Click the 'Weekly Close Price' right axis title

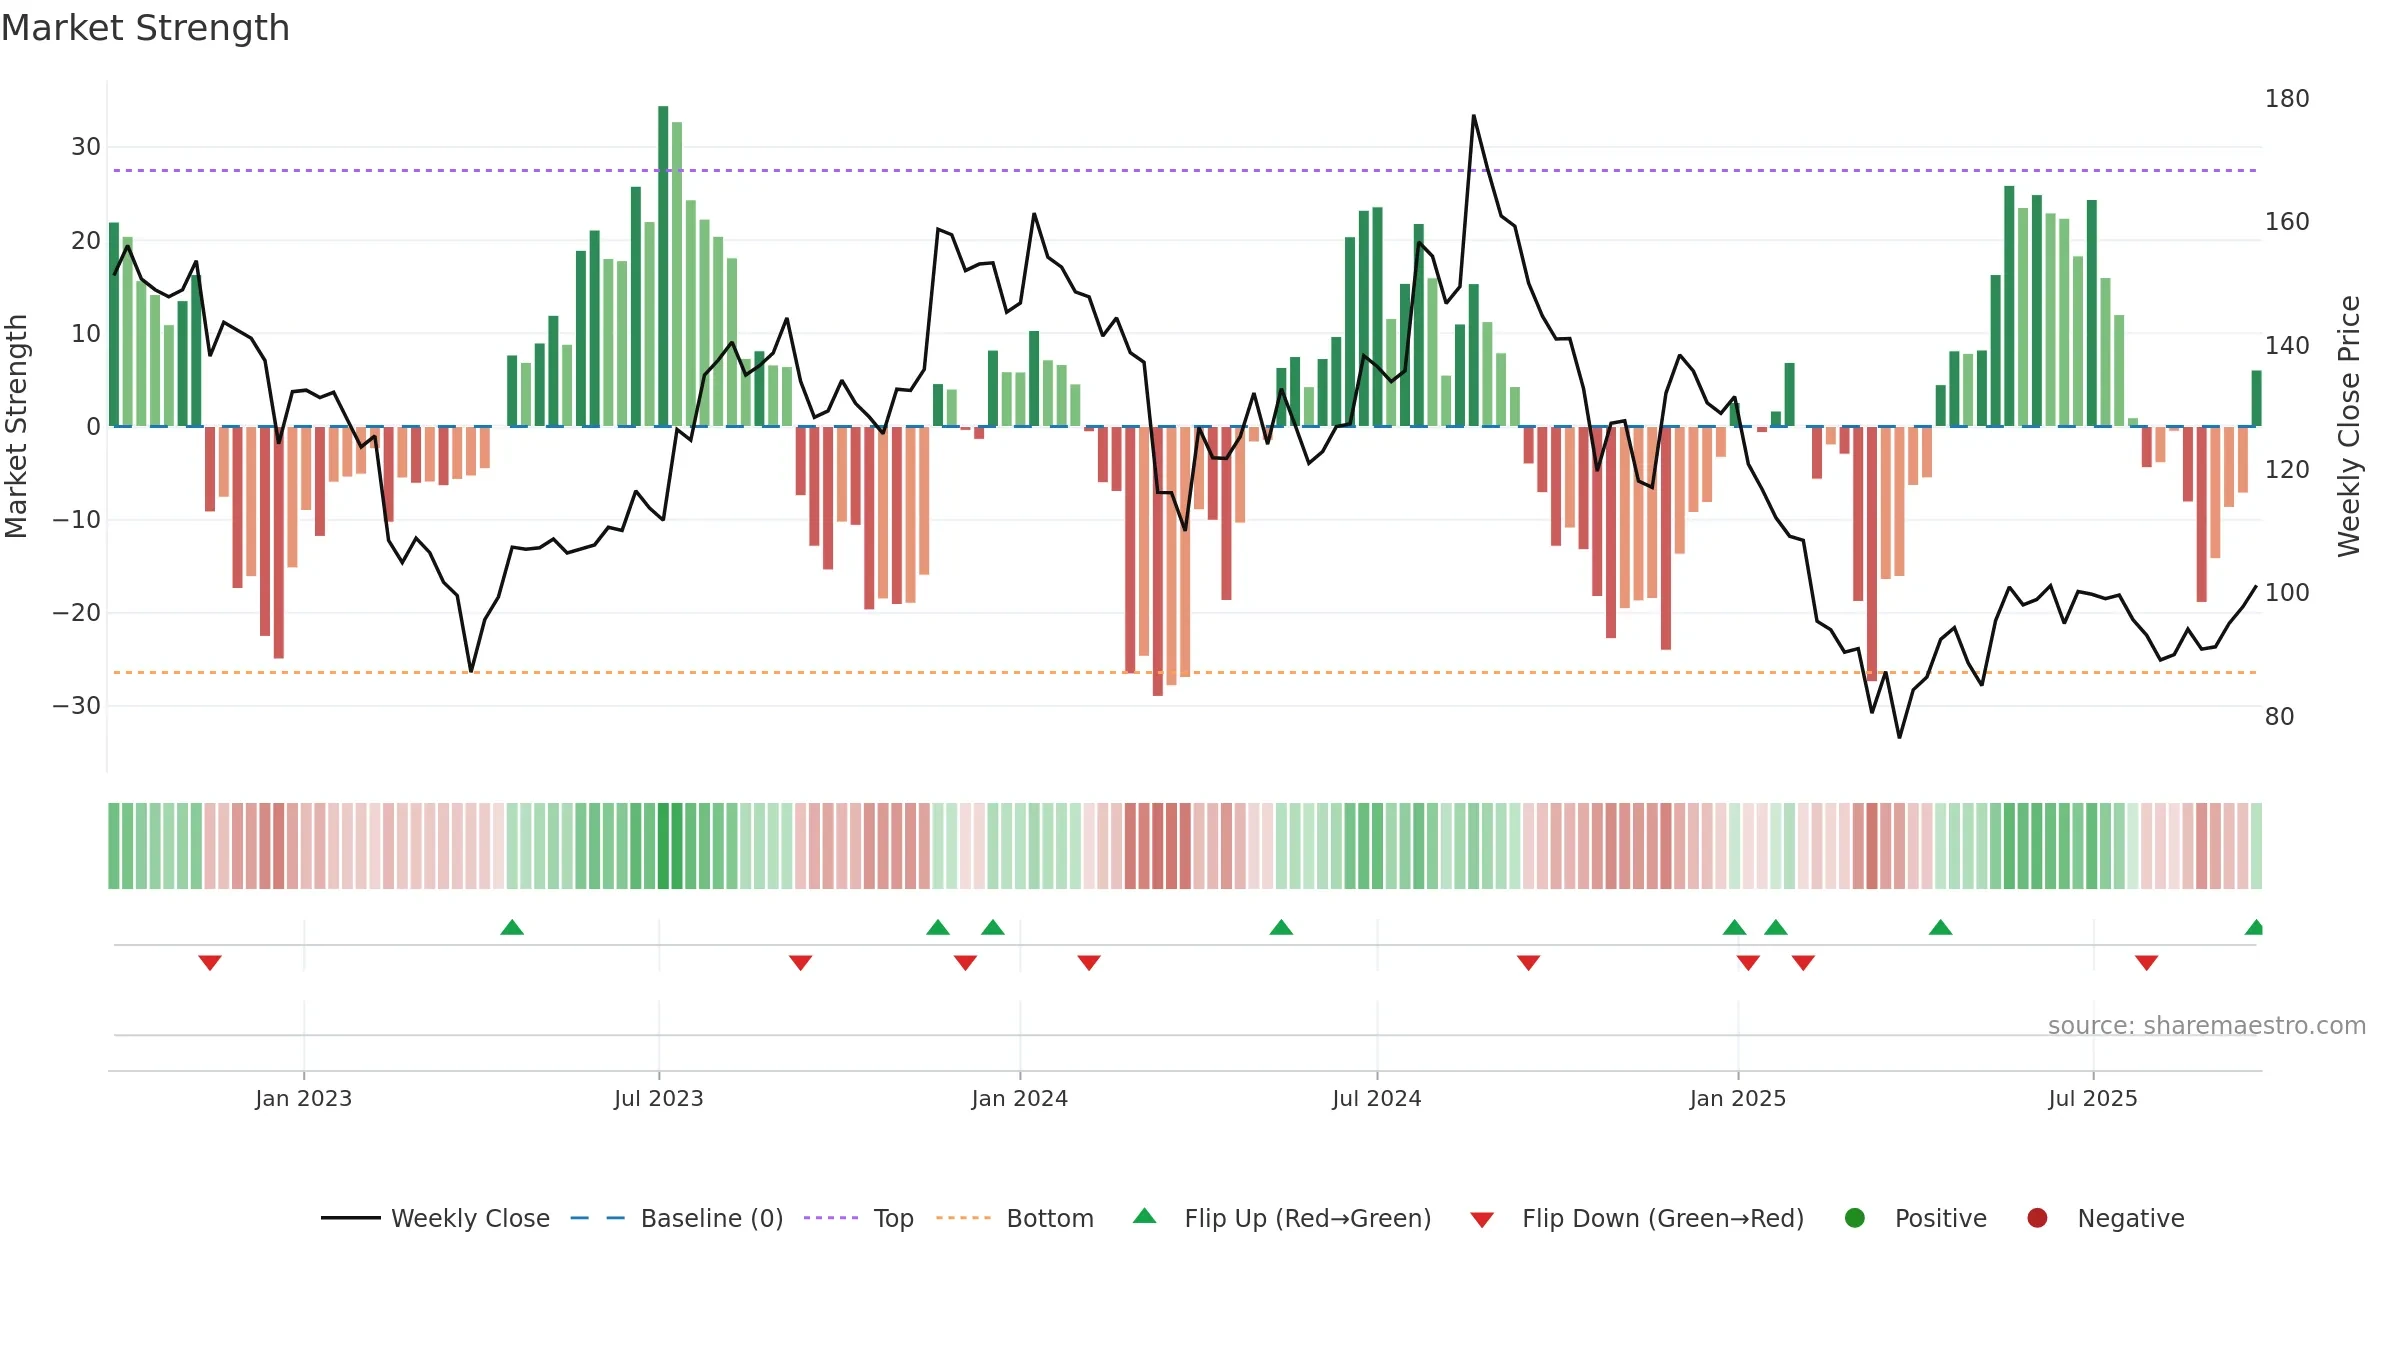tap(2349, 426)
